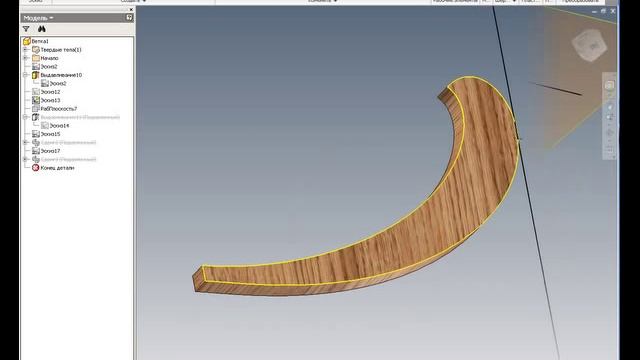
Task: Click the Эскиз13 sketch icon
Action: click(36, 100)
